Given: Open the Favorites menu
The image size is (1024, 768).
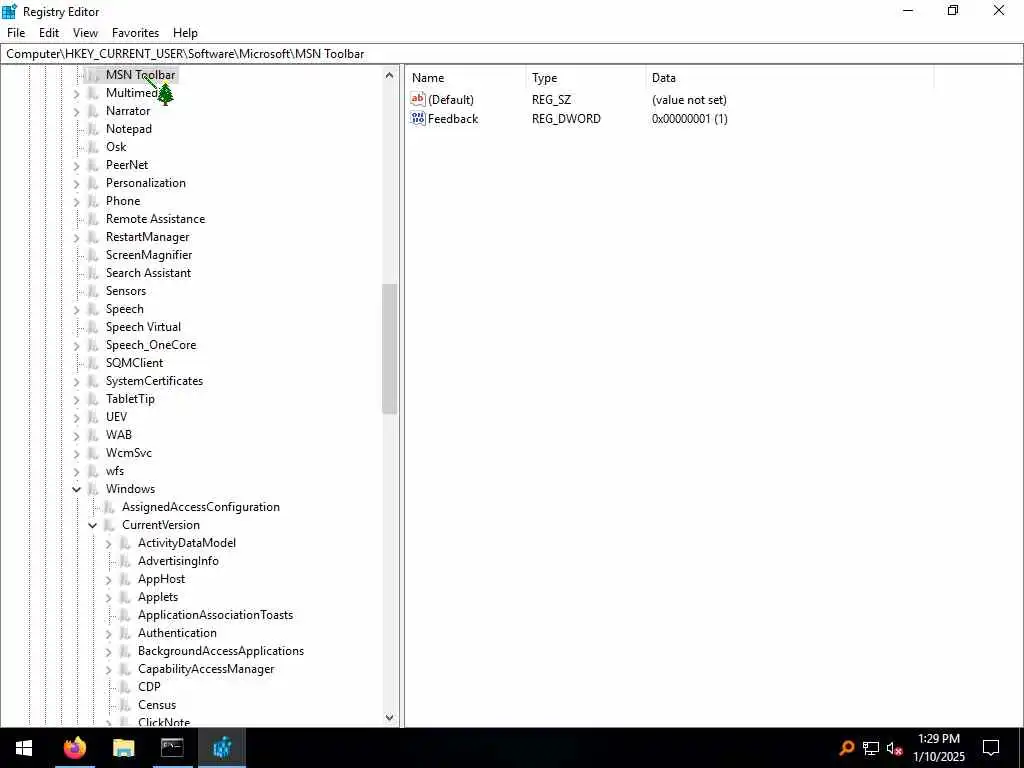Looking at the screenshot, I should tap(135, 33).
